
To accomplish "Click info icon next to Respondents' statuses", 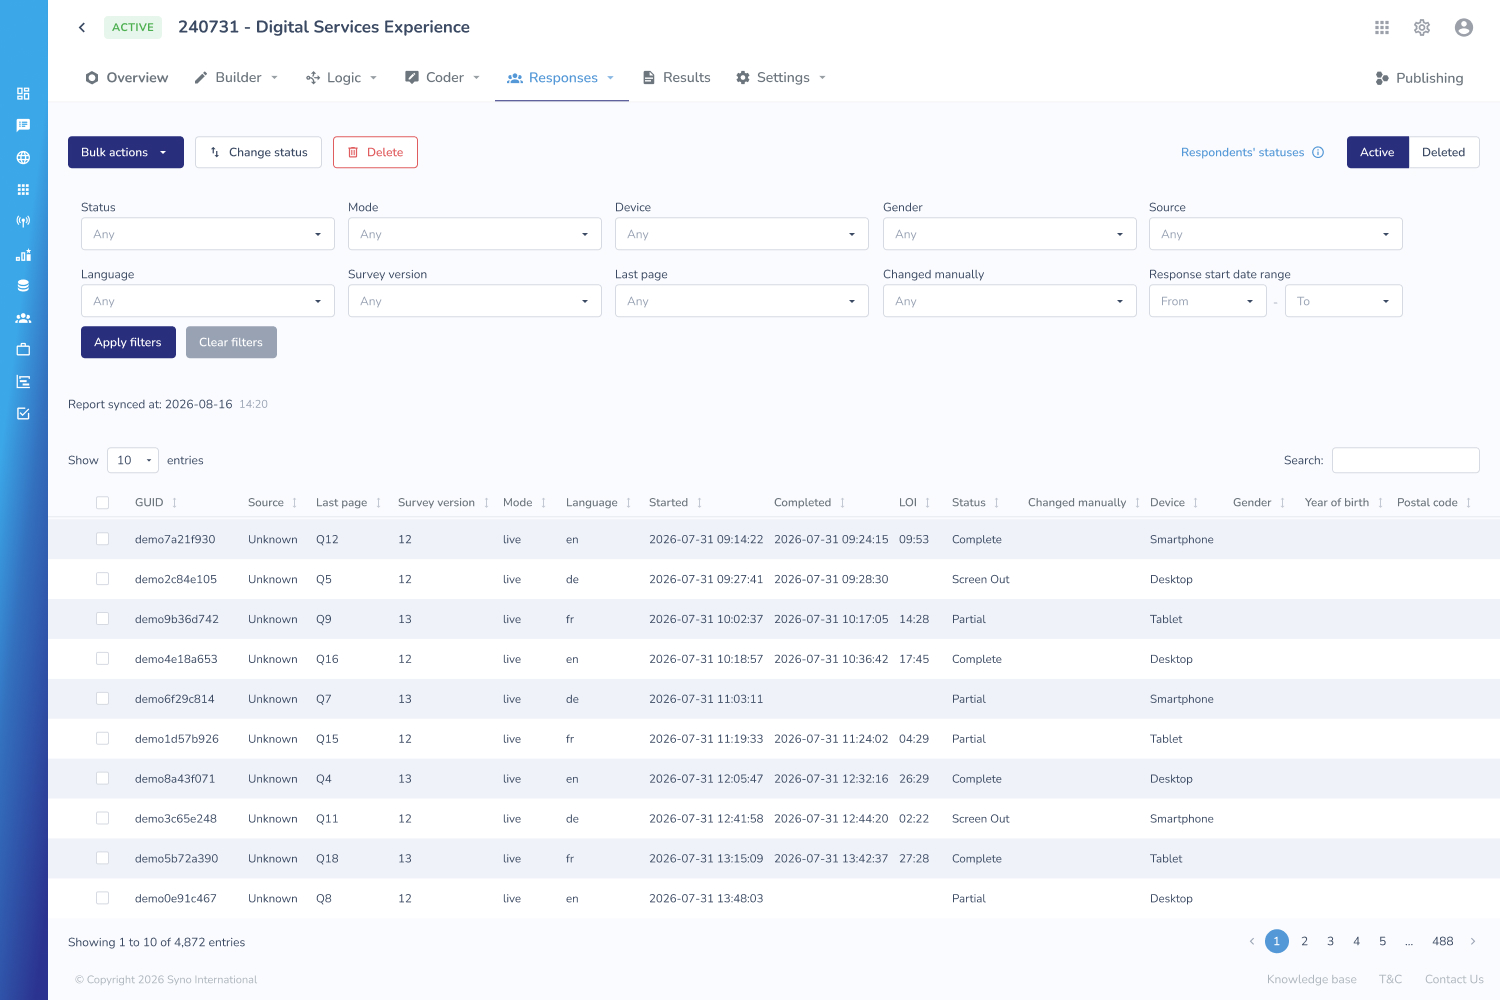I will pyautogui.click(x=1318, y=152).
